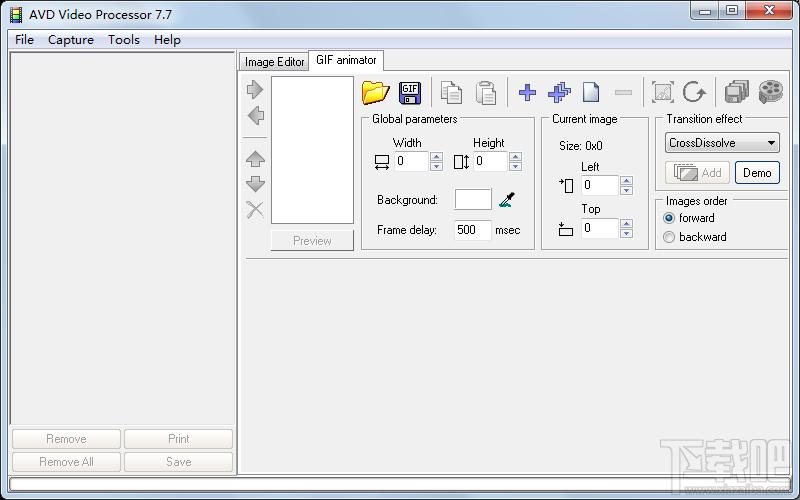Click the paste clipboard icon
Screen dimensions: 800x500
(x=486, y=92)
